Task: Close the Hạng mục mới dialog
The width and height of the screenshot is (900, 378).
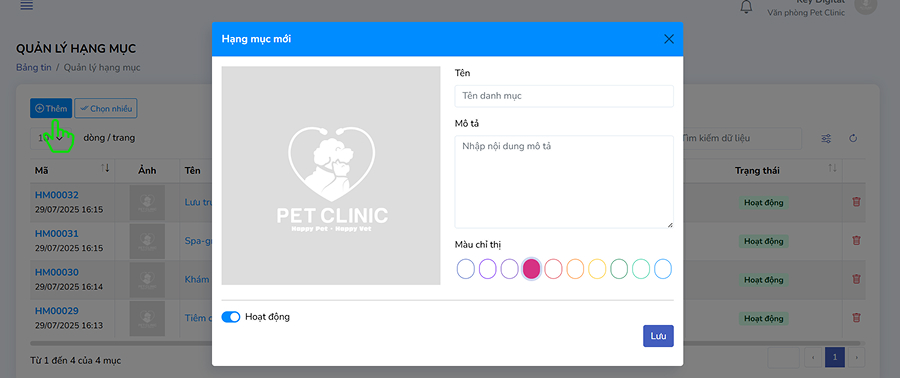Action: (669, 39)
